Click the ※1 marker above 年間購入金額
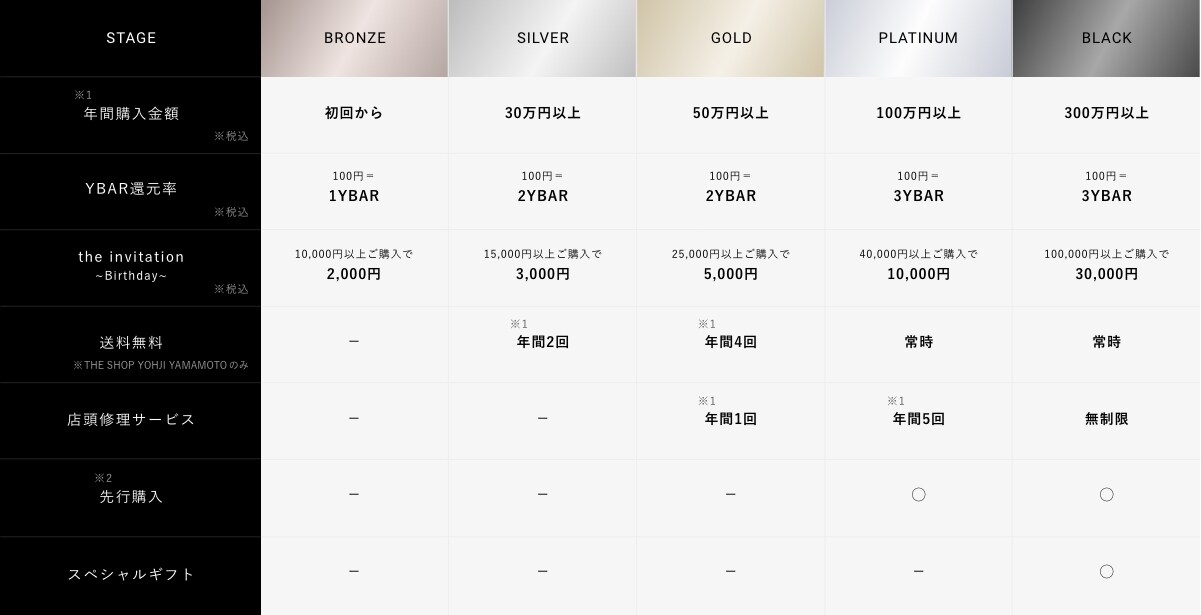 pyautogui.click(x=83, y=95)
